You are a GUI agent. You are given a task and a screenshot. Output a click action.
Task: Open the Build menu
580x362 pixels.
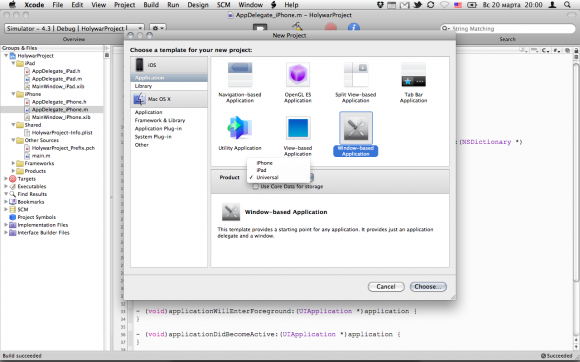pyautogui.click(x=151, y=5)
